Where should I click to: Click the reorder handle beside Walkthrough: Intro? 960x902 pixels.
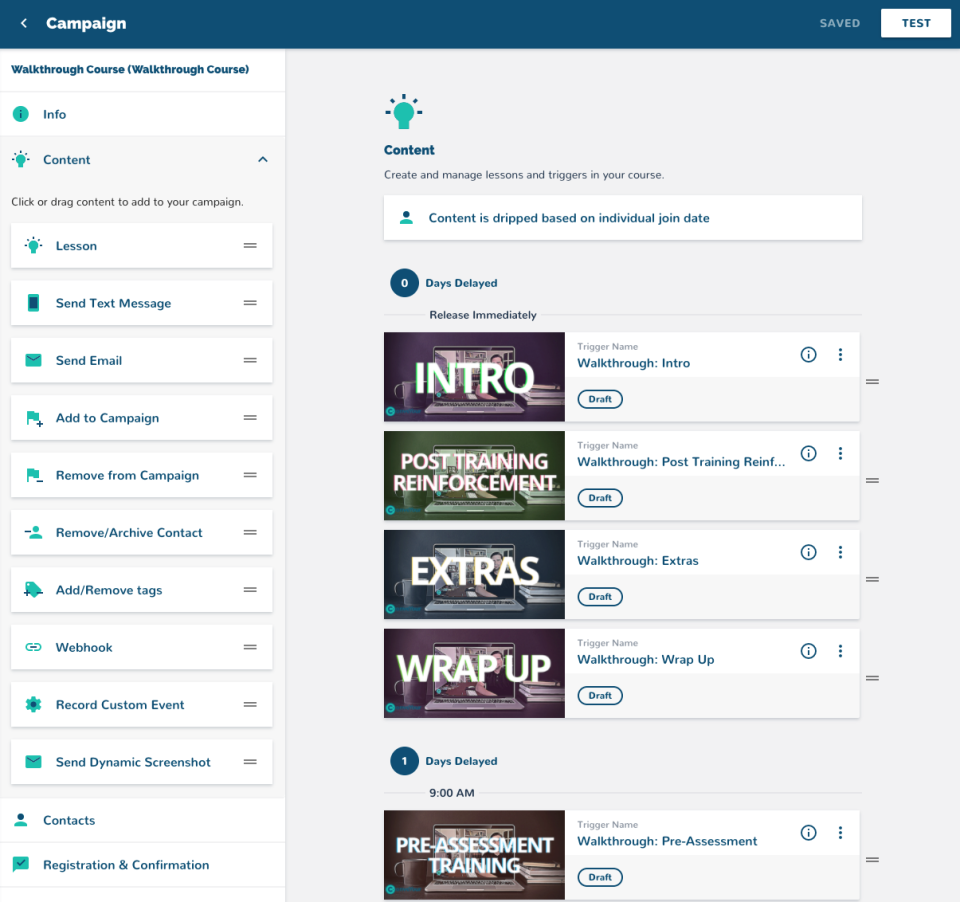[x=872, y=382]
